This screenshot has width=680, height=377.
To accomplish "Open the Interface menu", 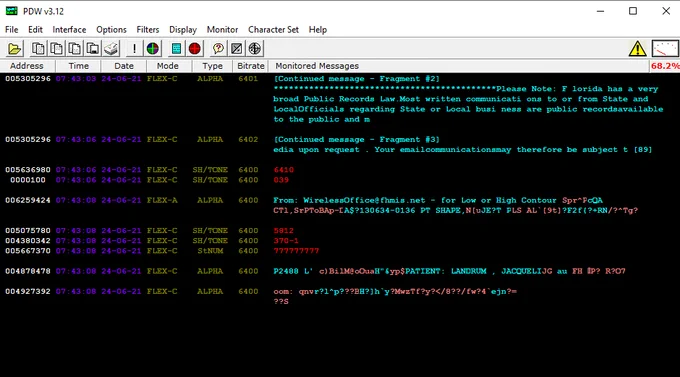I will [x=69, y=30].
